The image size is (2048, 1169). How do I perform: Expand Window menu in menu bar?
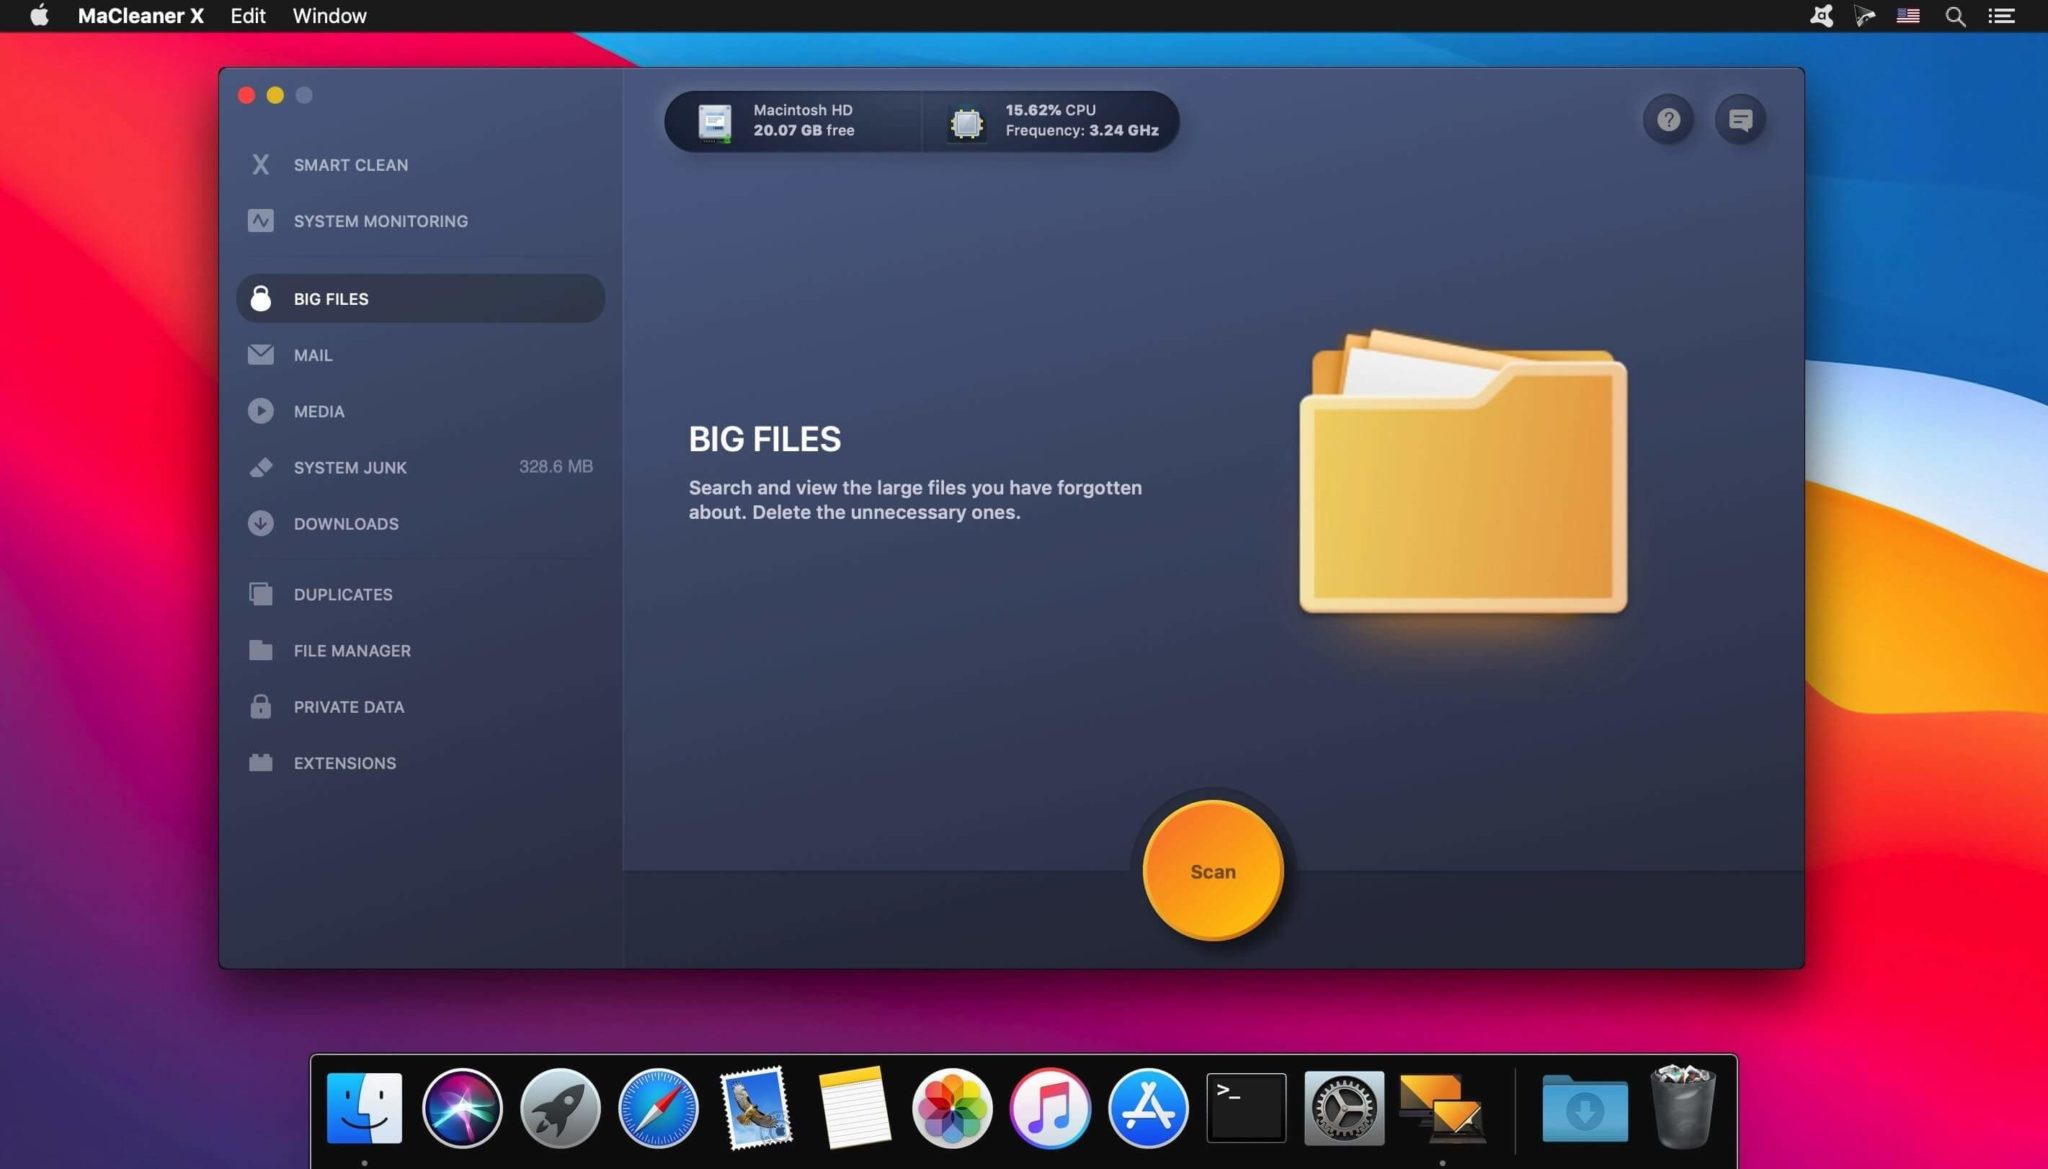click(x=329, y=15)
